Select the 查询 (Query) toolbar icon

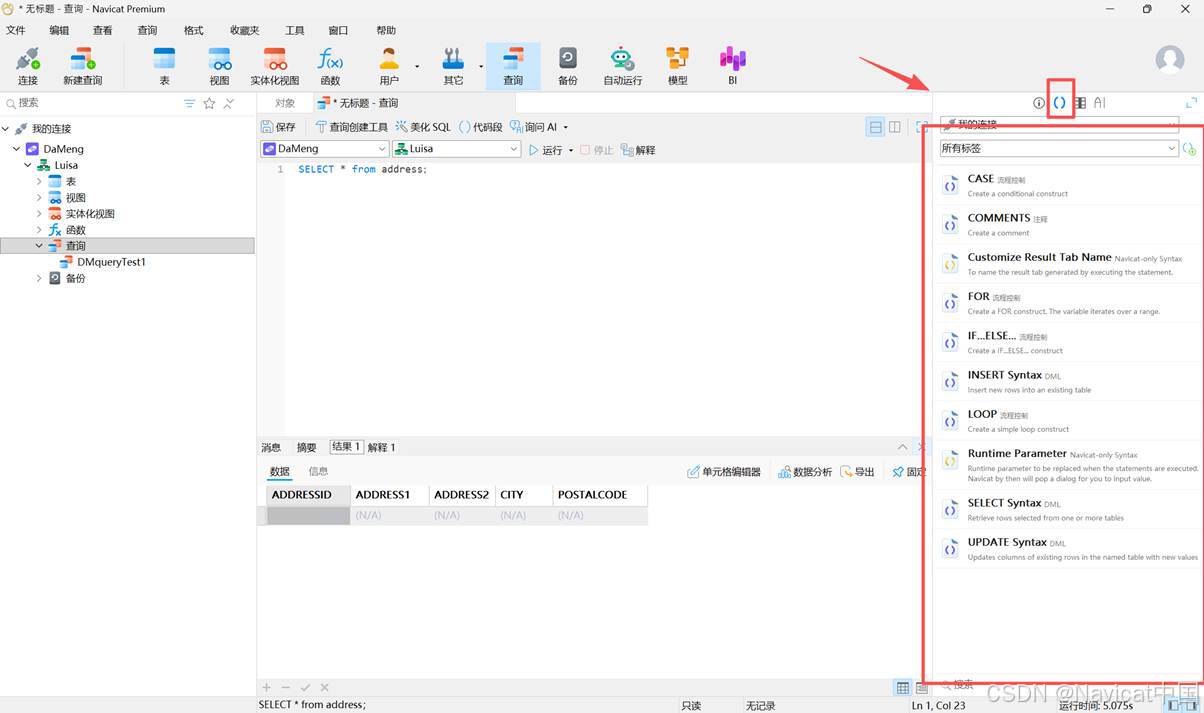(x=513, y=66)
